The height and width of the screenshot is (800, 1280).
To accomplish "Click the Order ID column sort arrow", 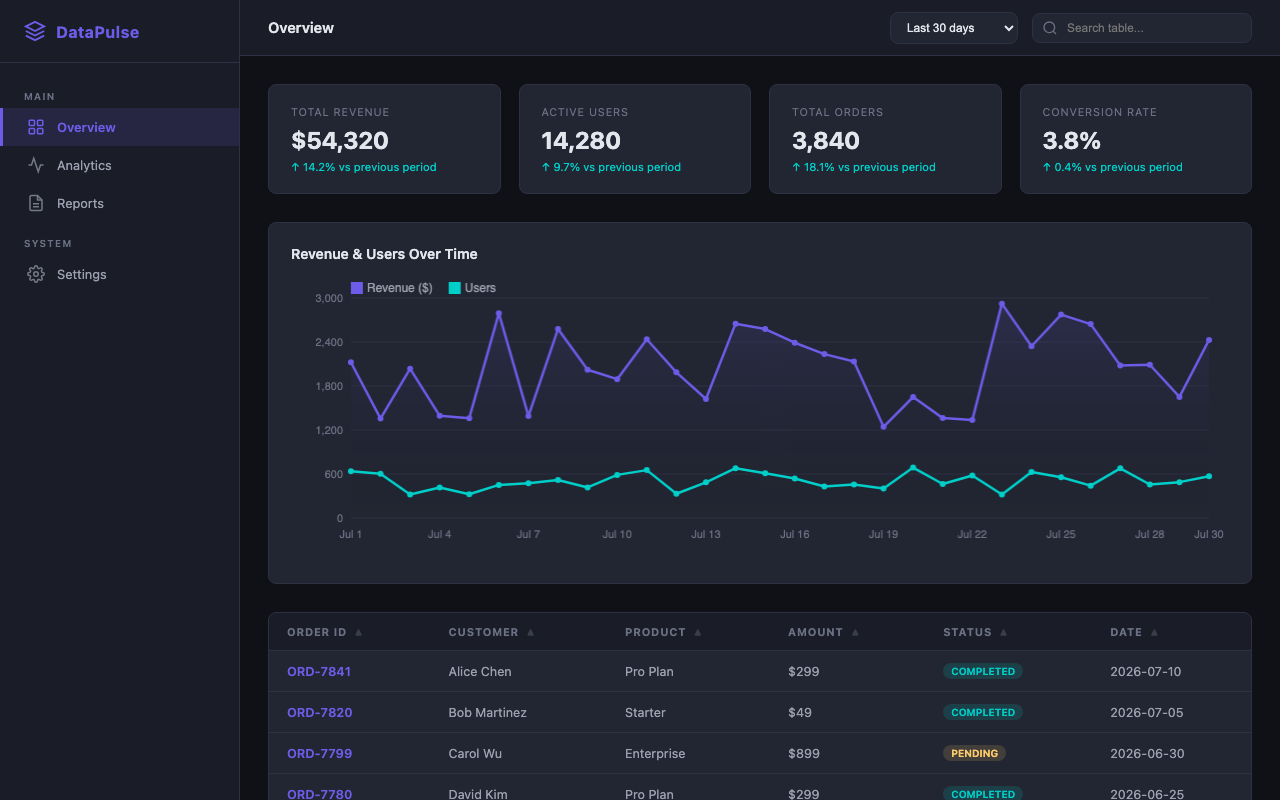I will [359, 632].
